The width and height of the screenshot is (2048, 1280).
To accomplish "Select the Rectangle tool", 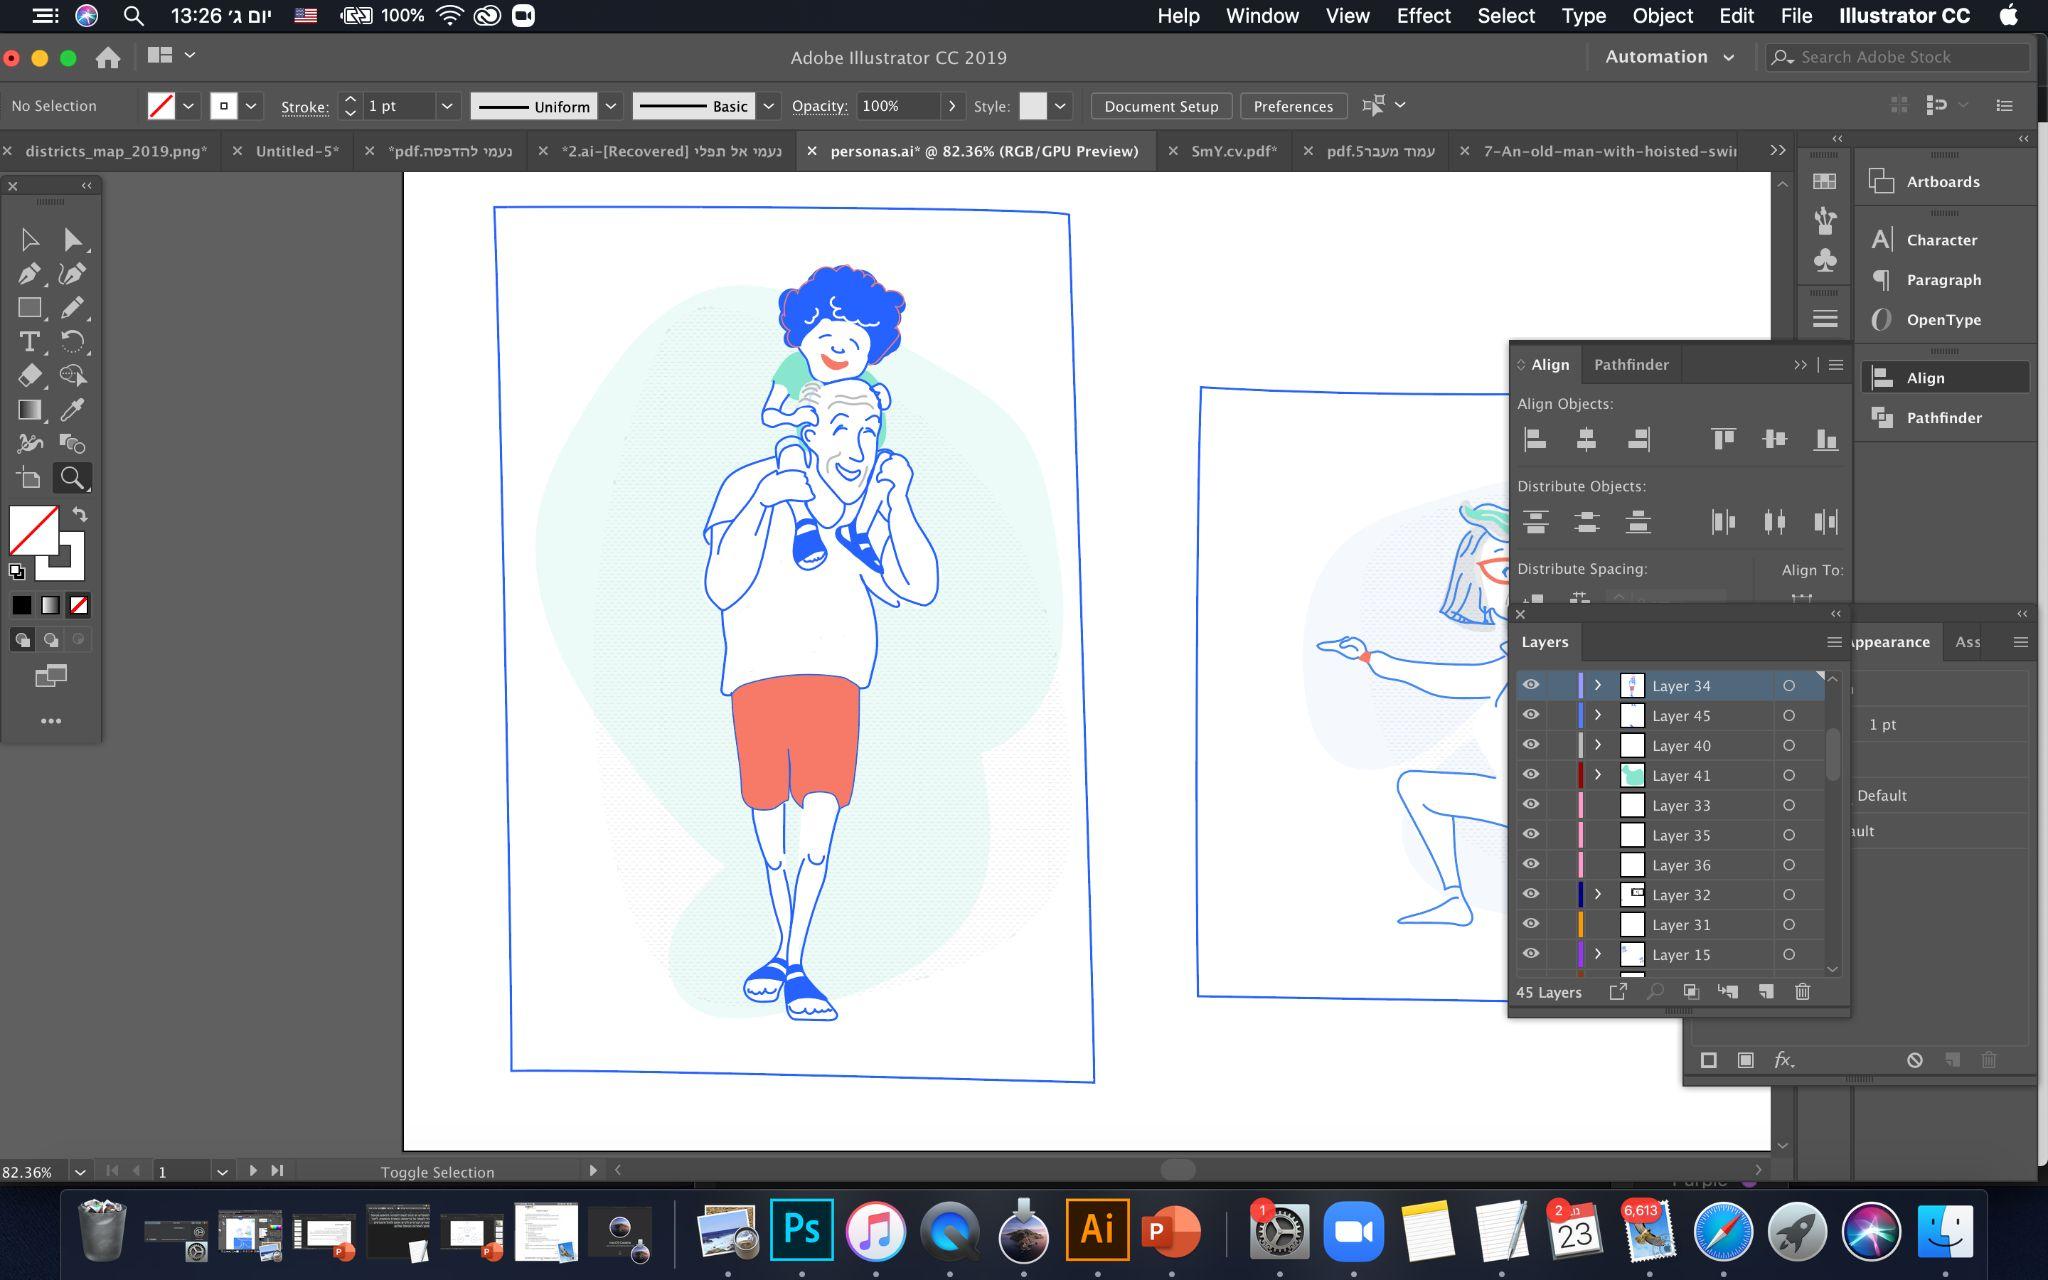I will coord(29,308).
